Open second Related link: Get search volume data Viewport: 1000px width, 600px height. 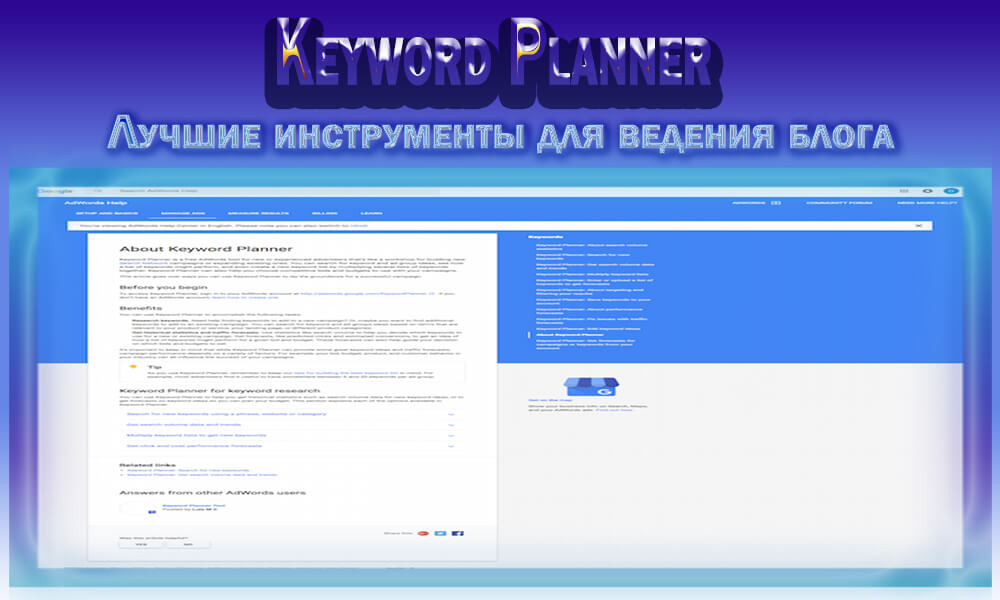(x=202, y=475)
